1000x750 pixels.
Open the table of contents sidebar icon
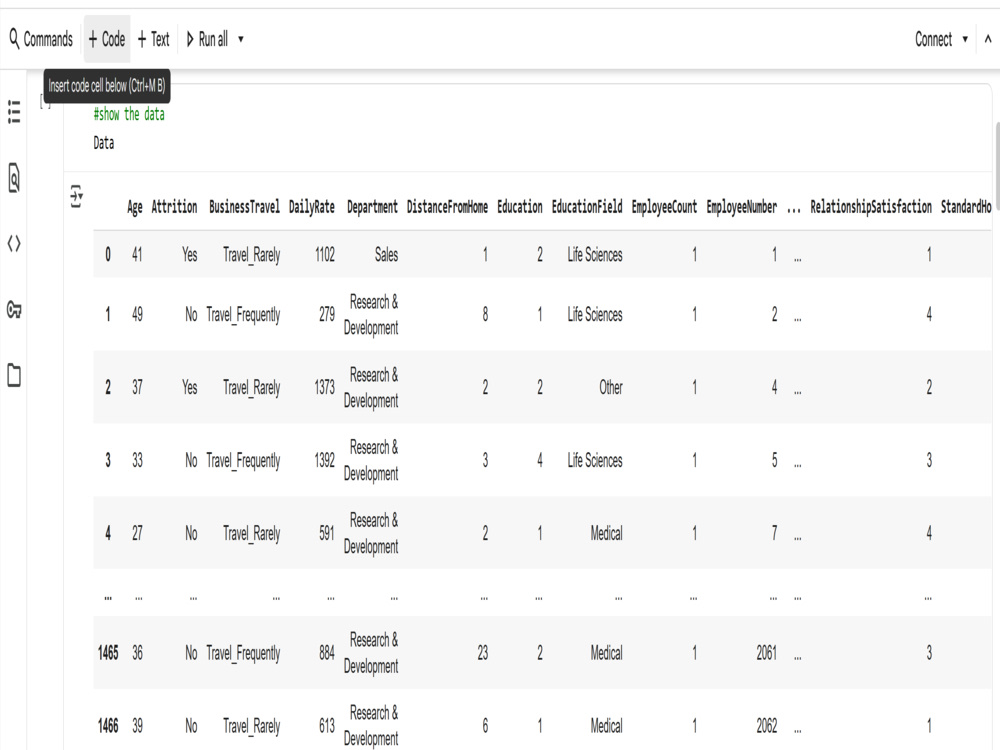pyautogui.click(x=14, y=112)
